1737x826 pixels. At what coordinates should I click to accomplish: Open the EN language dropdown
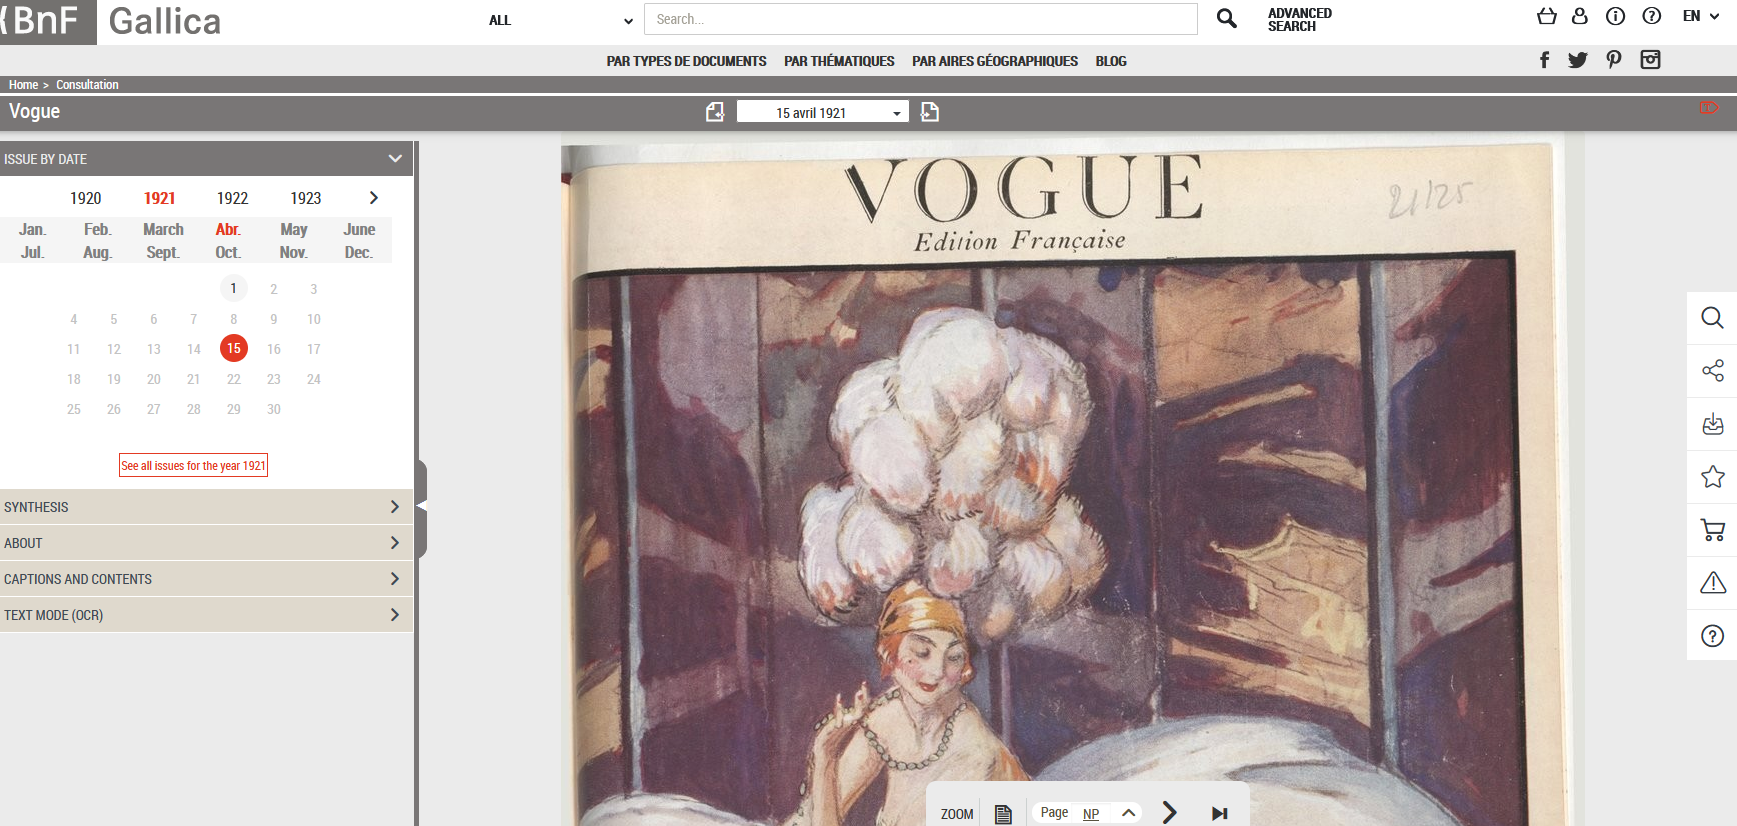click(x=1700, y=16)
